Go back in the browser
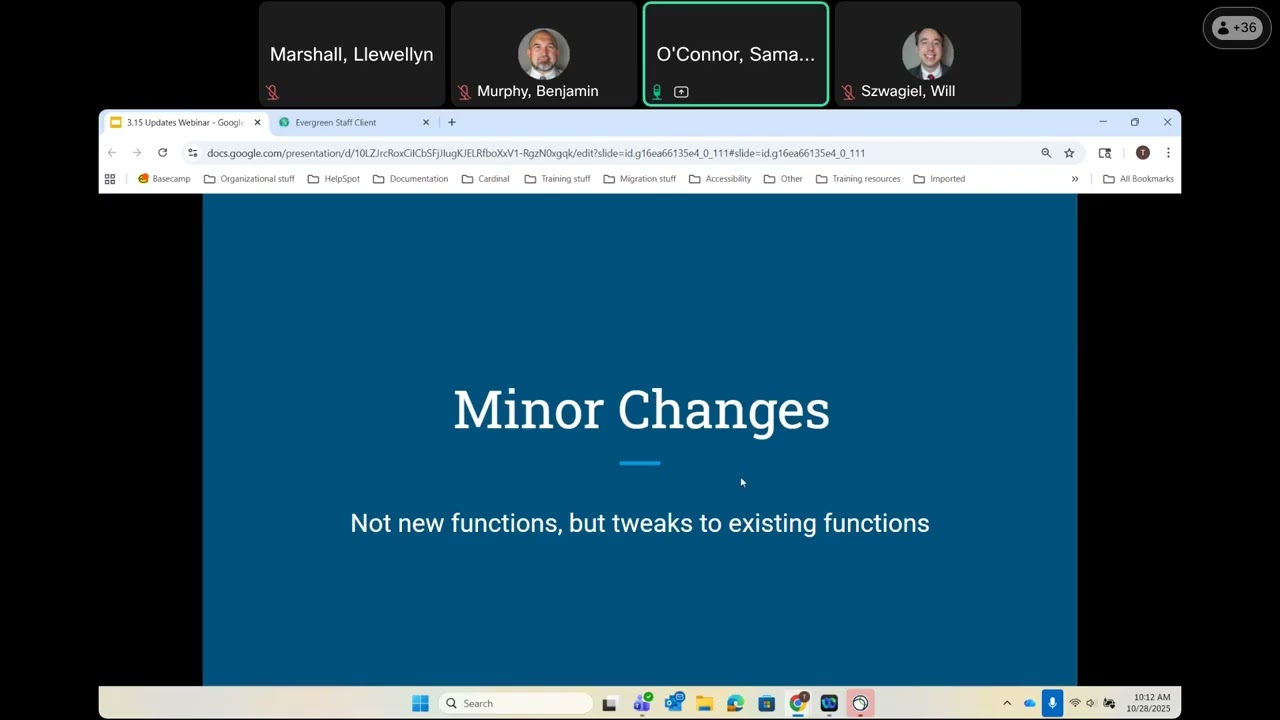Screen dimensions: 1280x720 pyautogui.click(x=112, y=153)
